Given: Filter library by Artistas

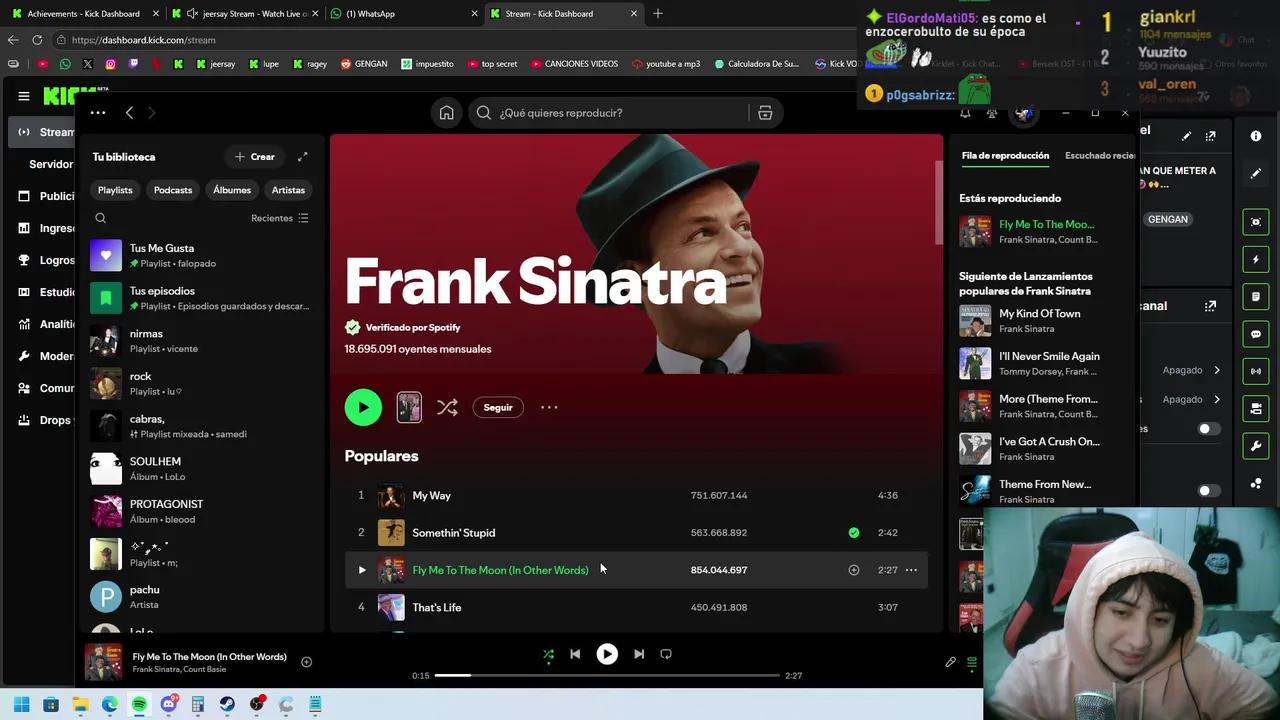Looking at the screenshot, I should pyautogui.click(x=288, y=190).
